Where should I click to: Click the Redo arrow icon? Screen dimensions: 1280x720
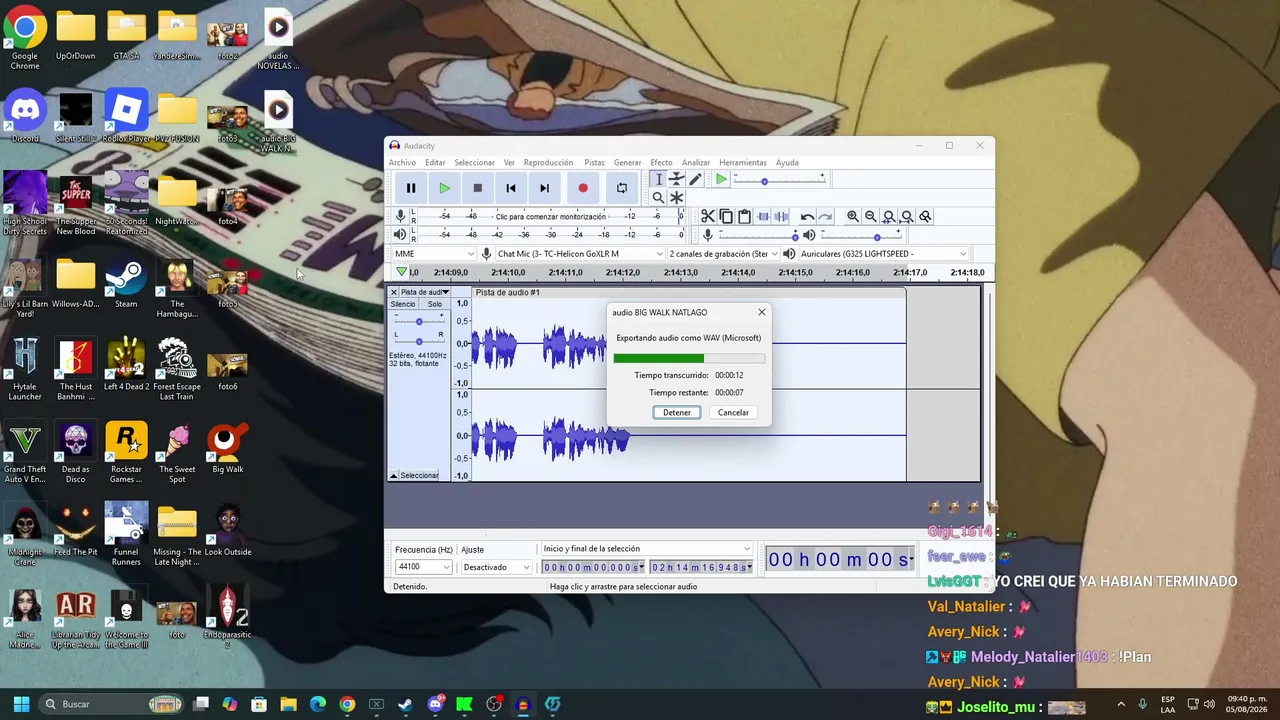(825, 217)
